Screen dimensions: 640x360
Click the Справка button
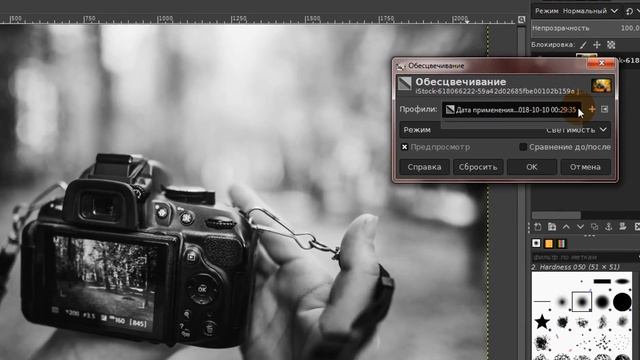click(424, 167)
